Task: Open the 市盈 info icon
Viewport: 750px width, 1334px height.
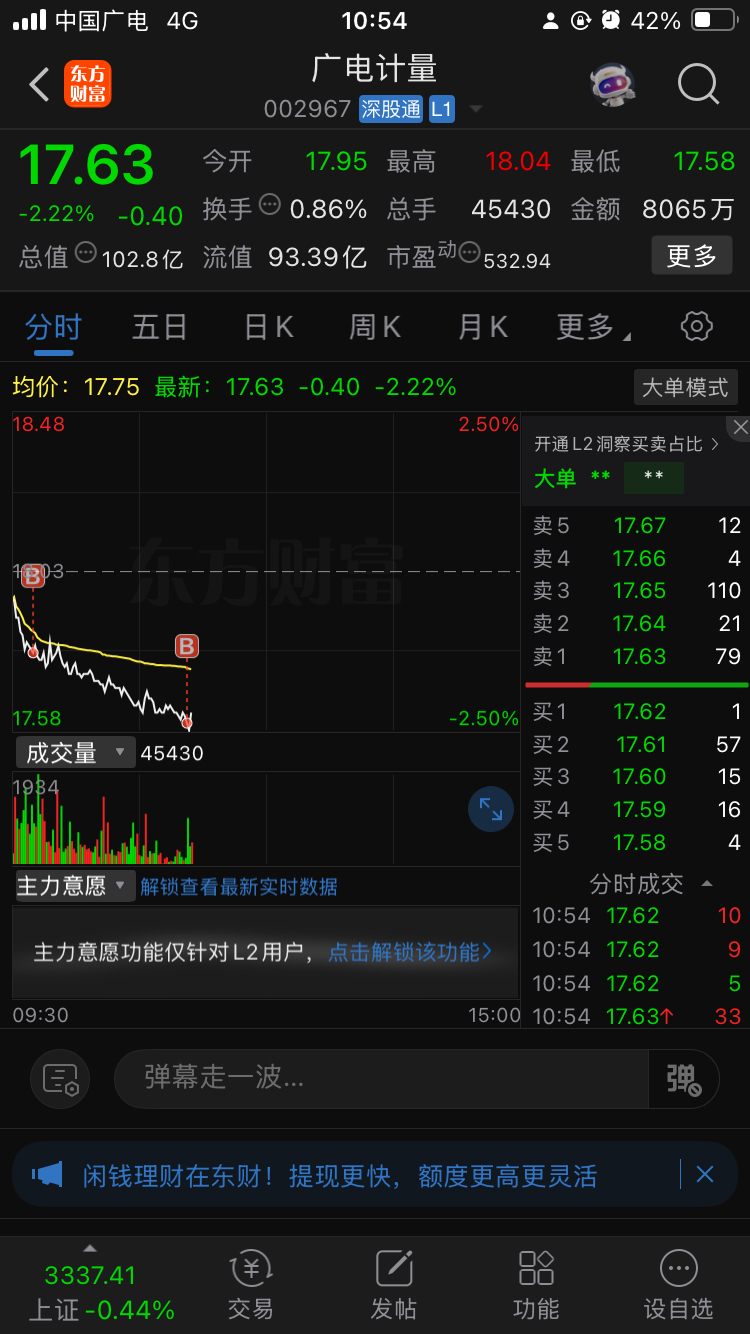Action: [469, 253]
